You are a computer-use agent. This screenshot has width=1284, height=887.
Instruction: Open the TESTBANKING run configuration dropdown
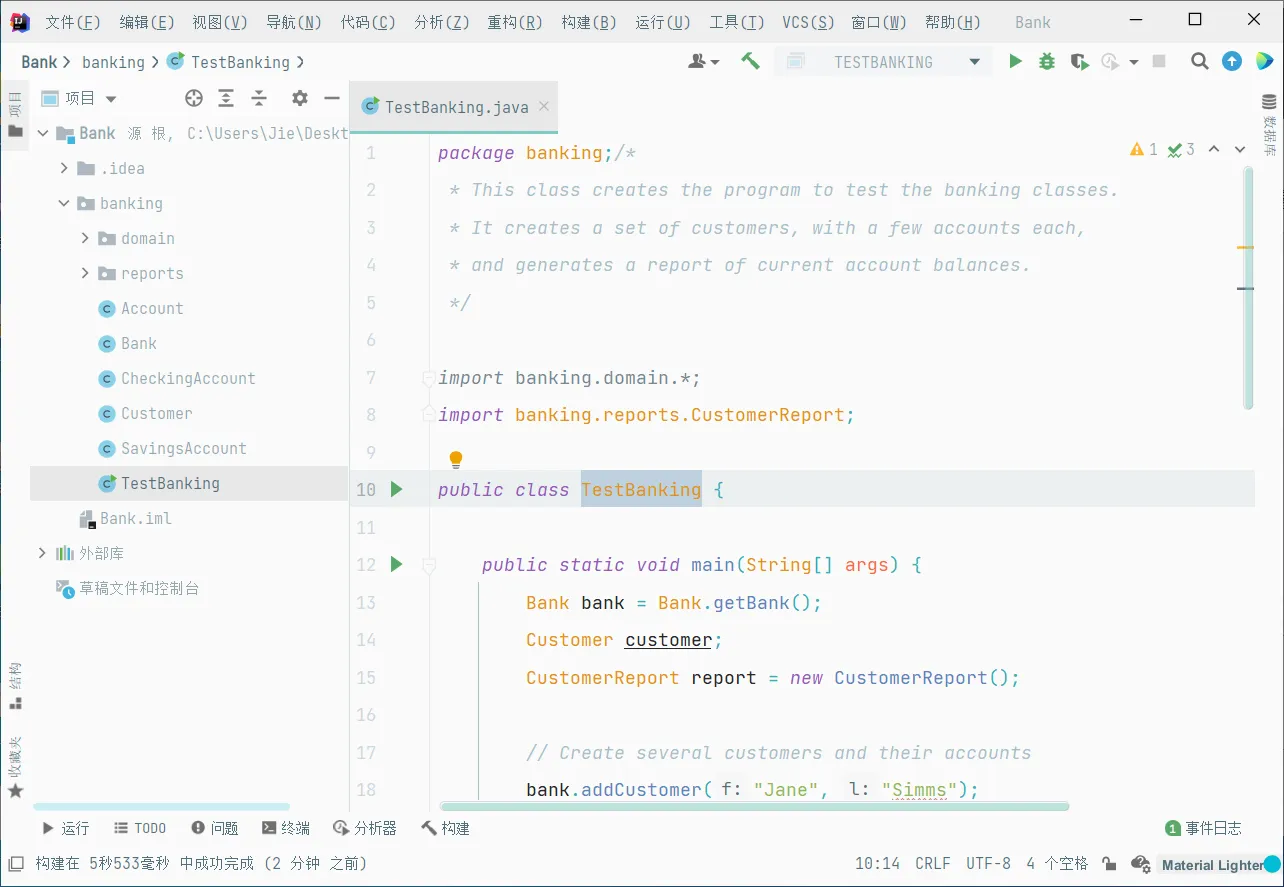point(883,62)
